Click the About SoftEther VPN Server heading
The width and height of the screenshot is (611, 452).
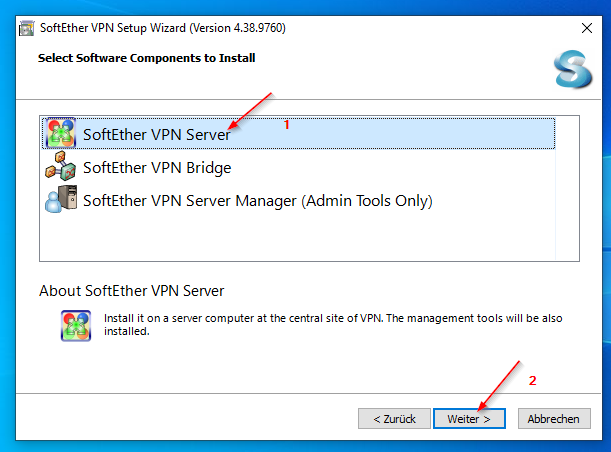132,291
